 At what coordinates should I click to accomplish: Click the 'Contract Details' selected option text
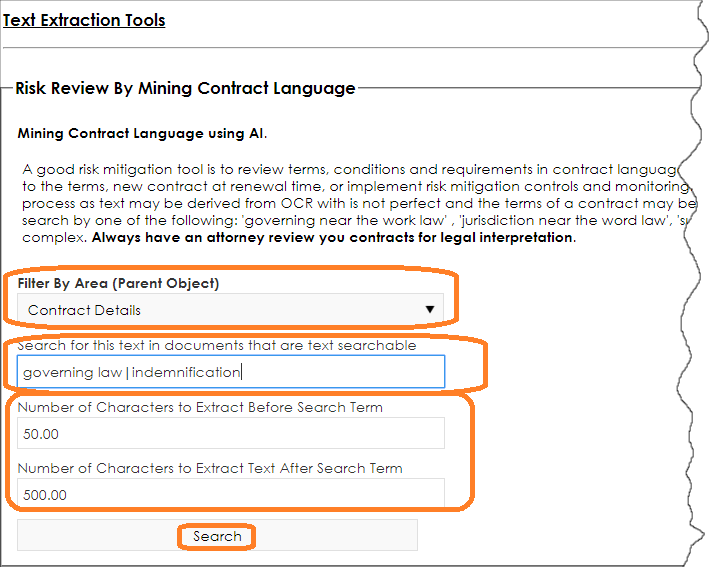pos(84,310)
